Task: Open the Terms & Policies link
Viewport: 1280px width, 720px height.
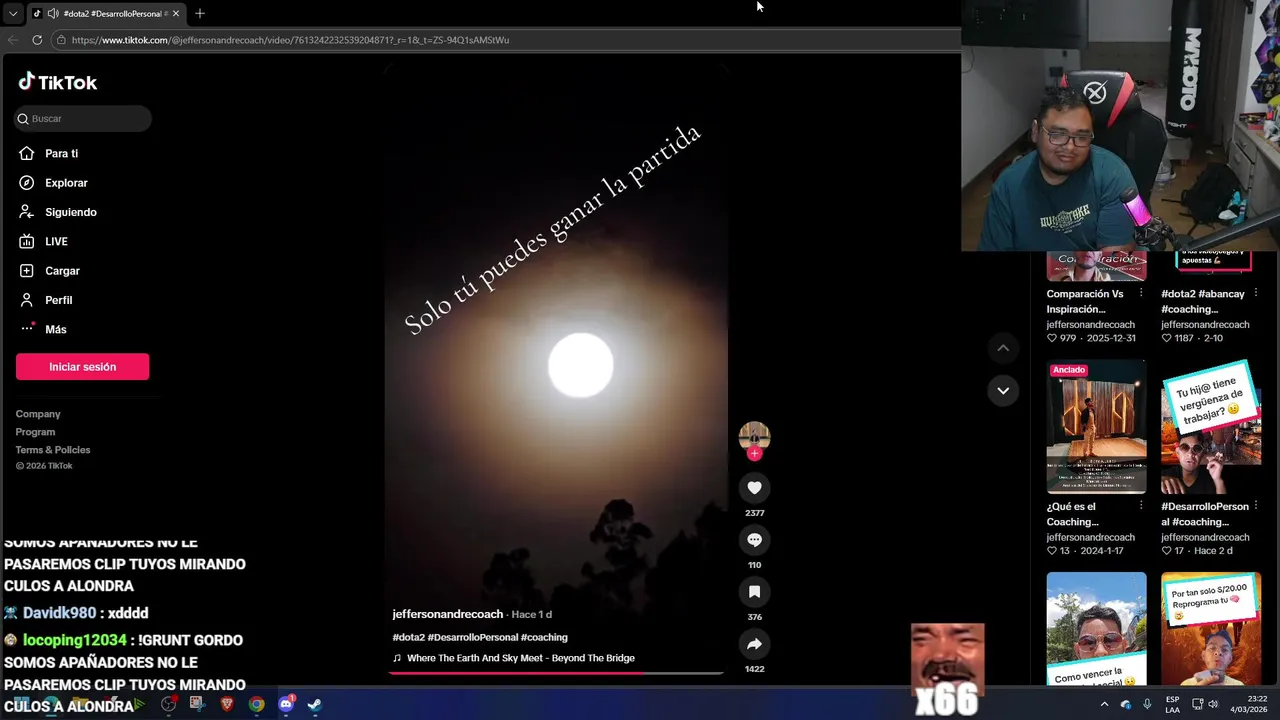Action: [x=53, y=450]
